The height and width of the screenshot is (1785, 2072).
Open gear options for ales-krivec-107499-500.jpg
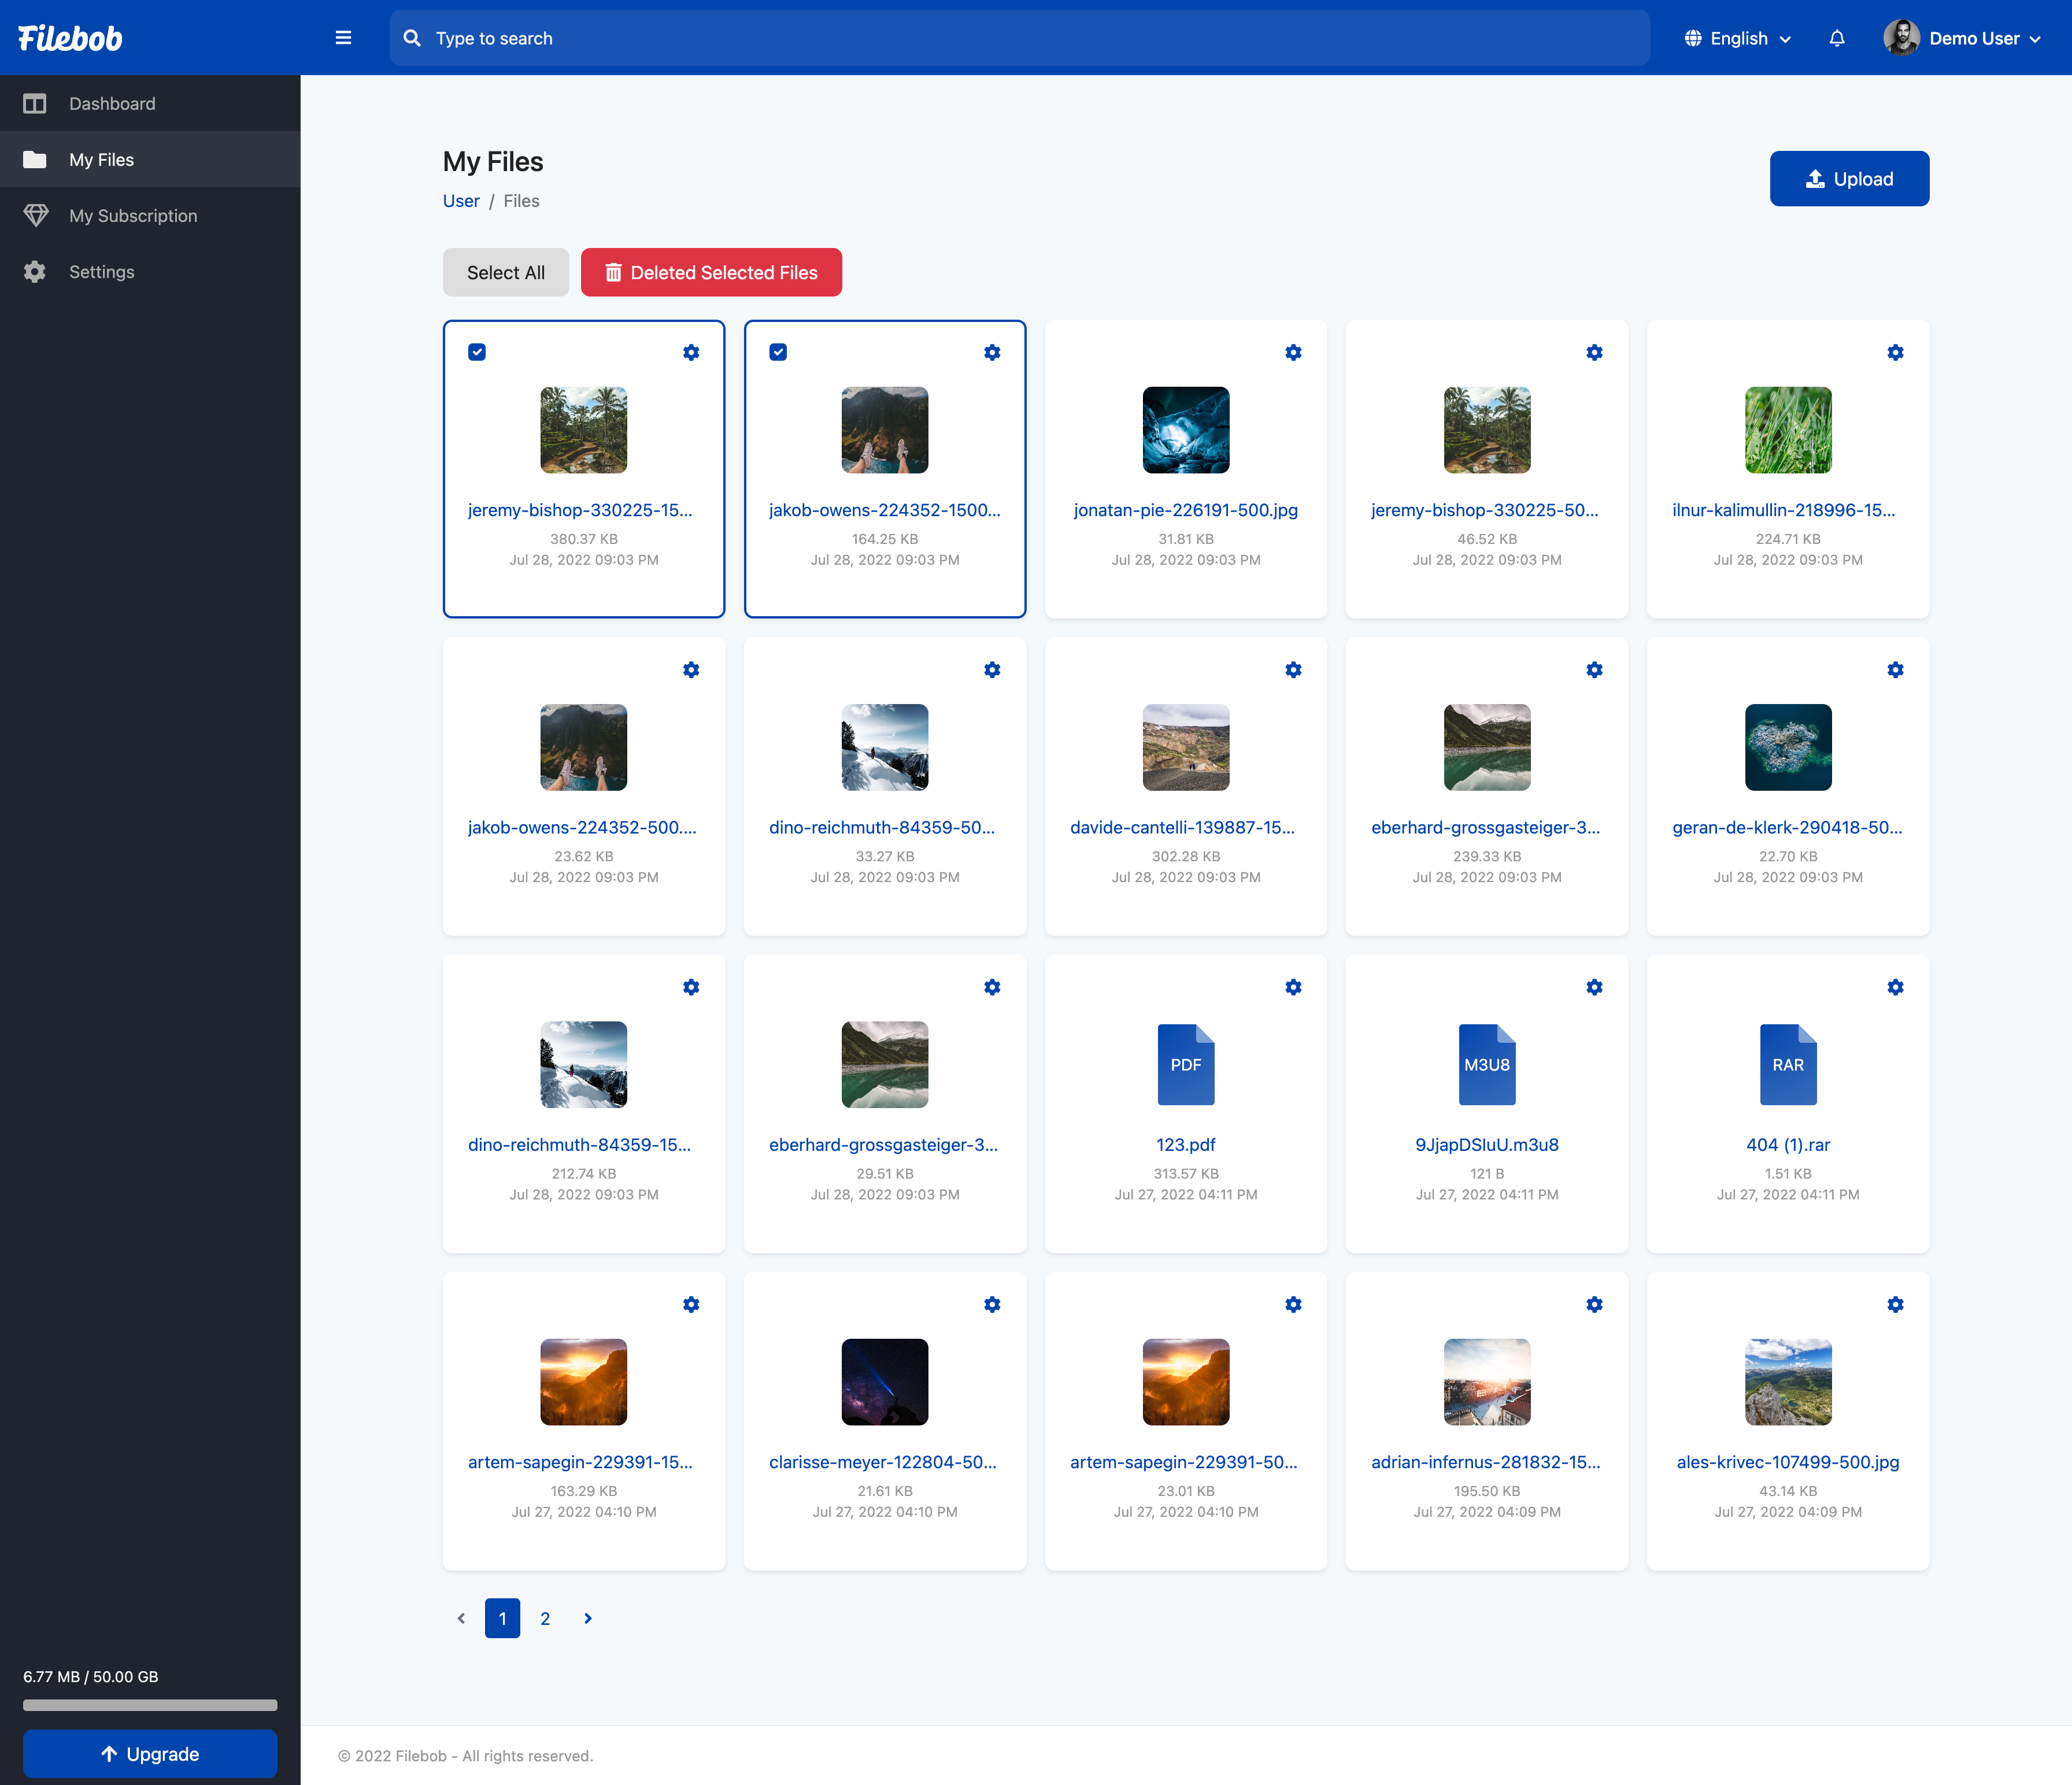tap(1895, 1304)
